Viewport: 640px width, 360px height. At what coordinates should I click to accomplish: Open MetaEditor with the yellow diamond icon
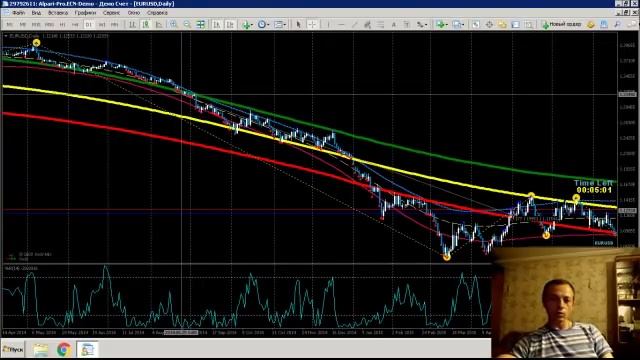590,24
